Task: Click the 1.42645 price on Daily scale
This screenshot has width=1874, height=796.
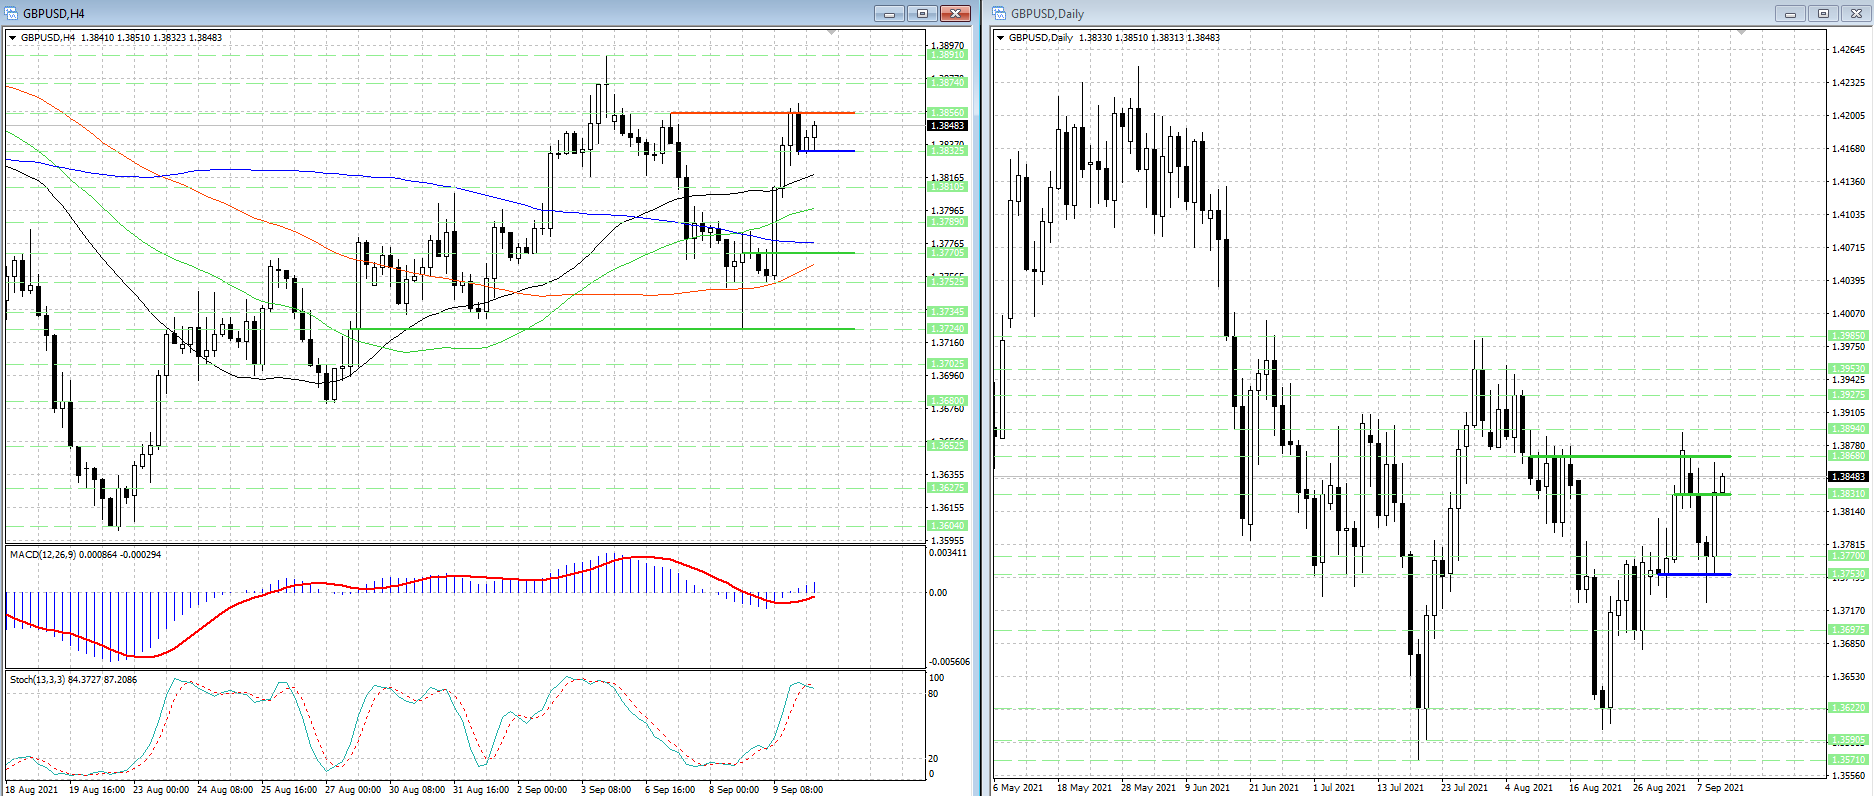Action: point(1848,49)
